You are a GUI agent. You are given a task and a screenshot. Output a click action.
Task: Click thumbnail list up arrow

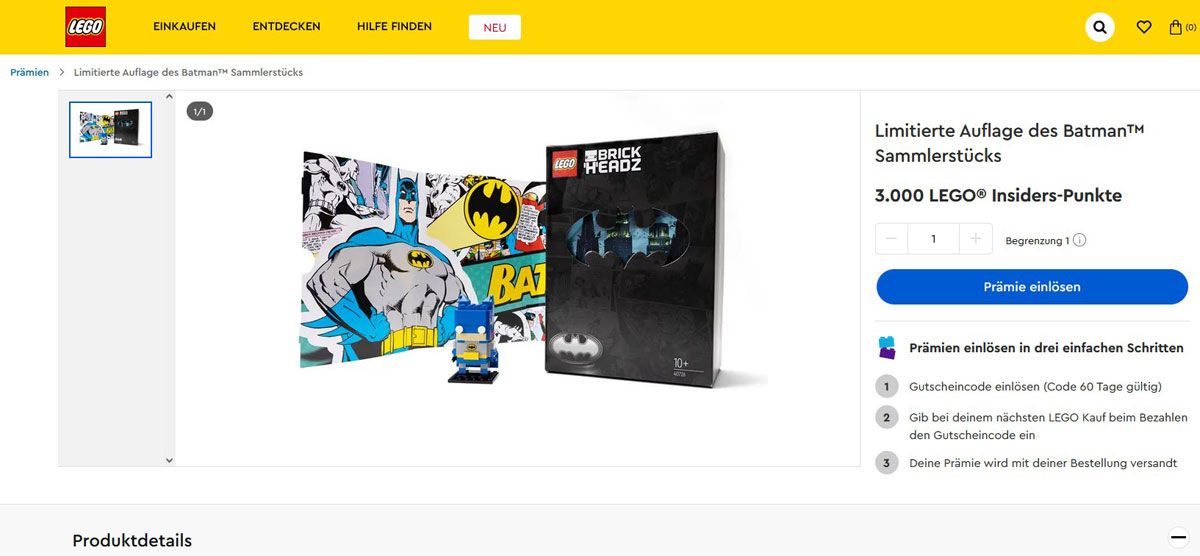pos(169,98)
